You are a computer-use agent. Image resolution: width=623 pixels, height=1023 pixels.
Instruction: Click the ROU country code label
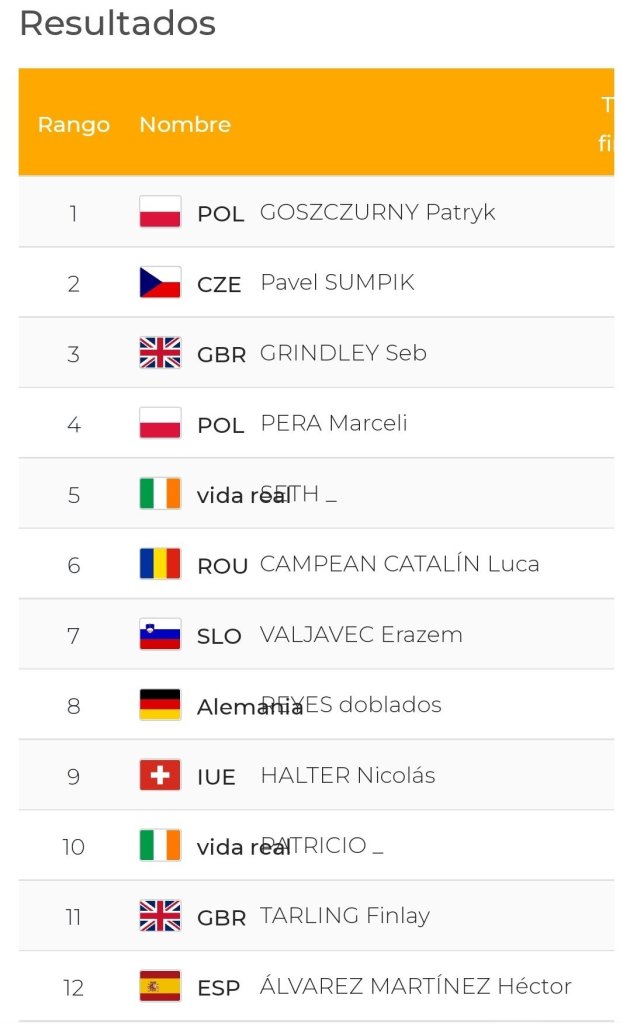tap(222, 566)
